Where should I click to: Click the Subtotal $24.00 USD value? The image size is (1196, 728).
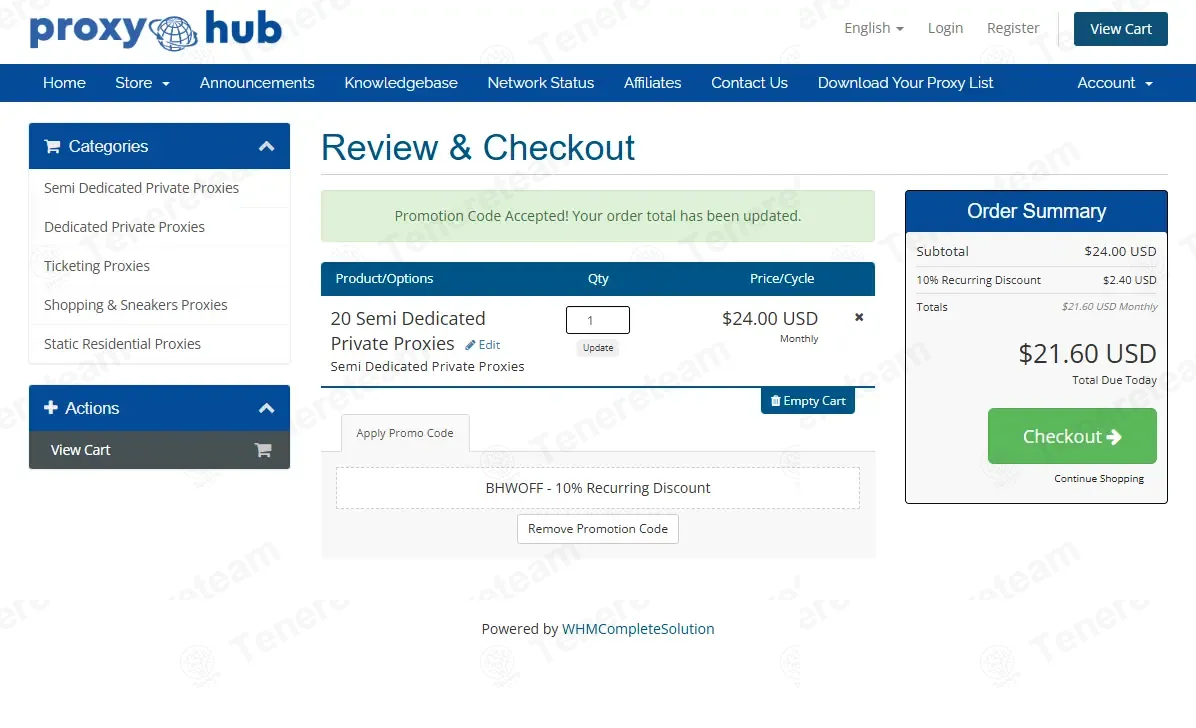pyautogui.click(x=1120, y=251)
